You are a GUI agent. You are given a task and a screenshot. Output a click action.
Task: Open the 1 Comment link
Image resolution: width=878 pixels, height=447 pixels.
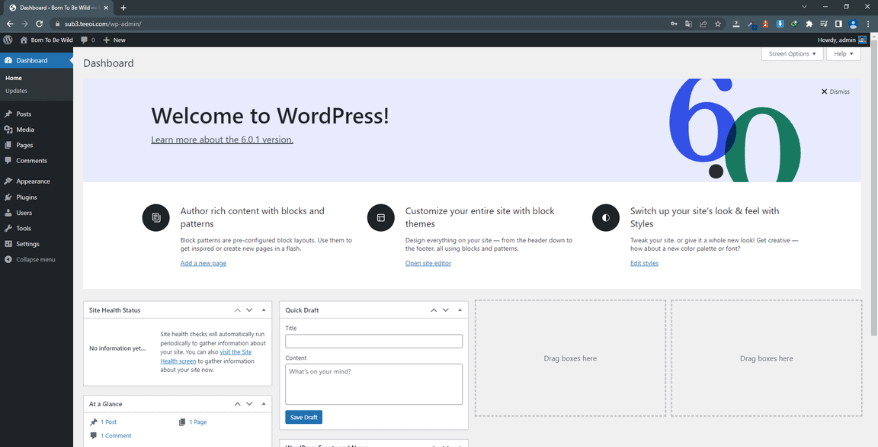[x=116, y=436]
